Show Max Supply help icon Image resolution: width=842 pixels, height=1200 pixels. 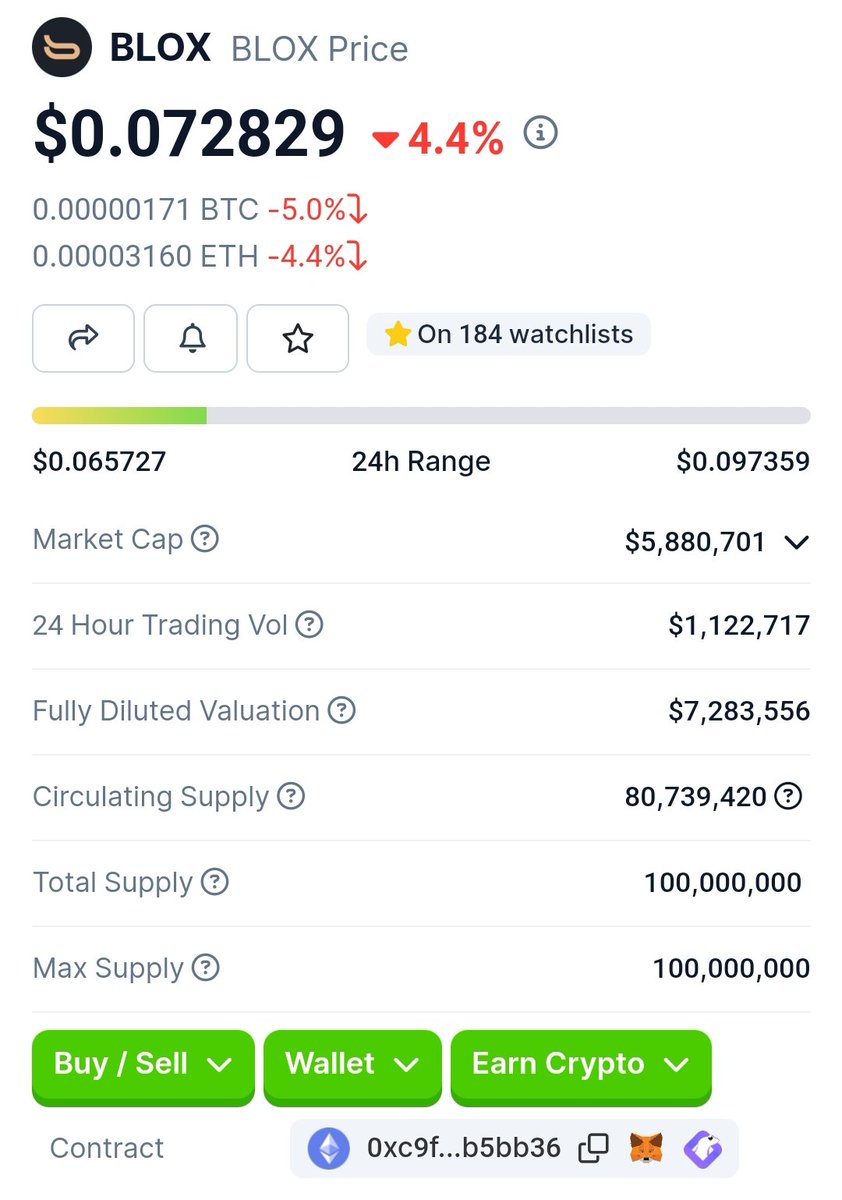205,968
